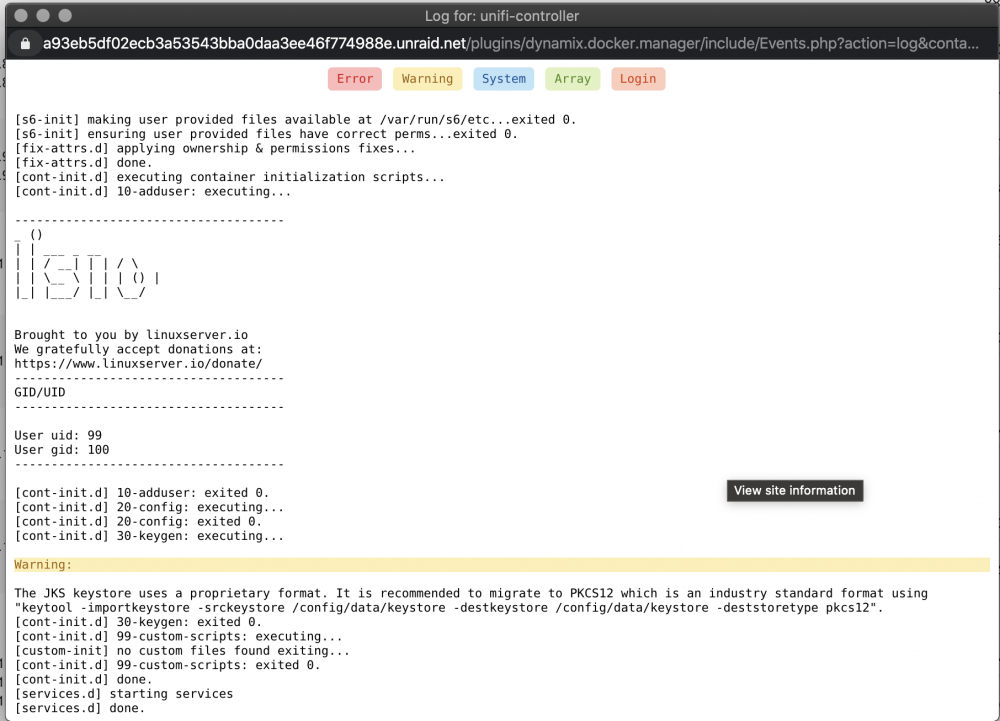Click the keytool -importkeystore command line

[x=449, y=608]
